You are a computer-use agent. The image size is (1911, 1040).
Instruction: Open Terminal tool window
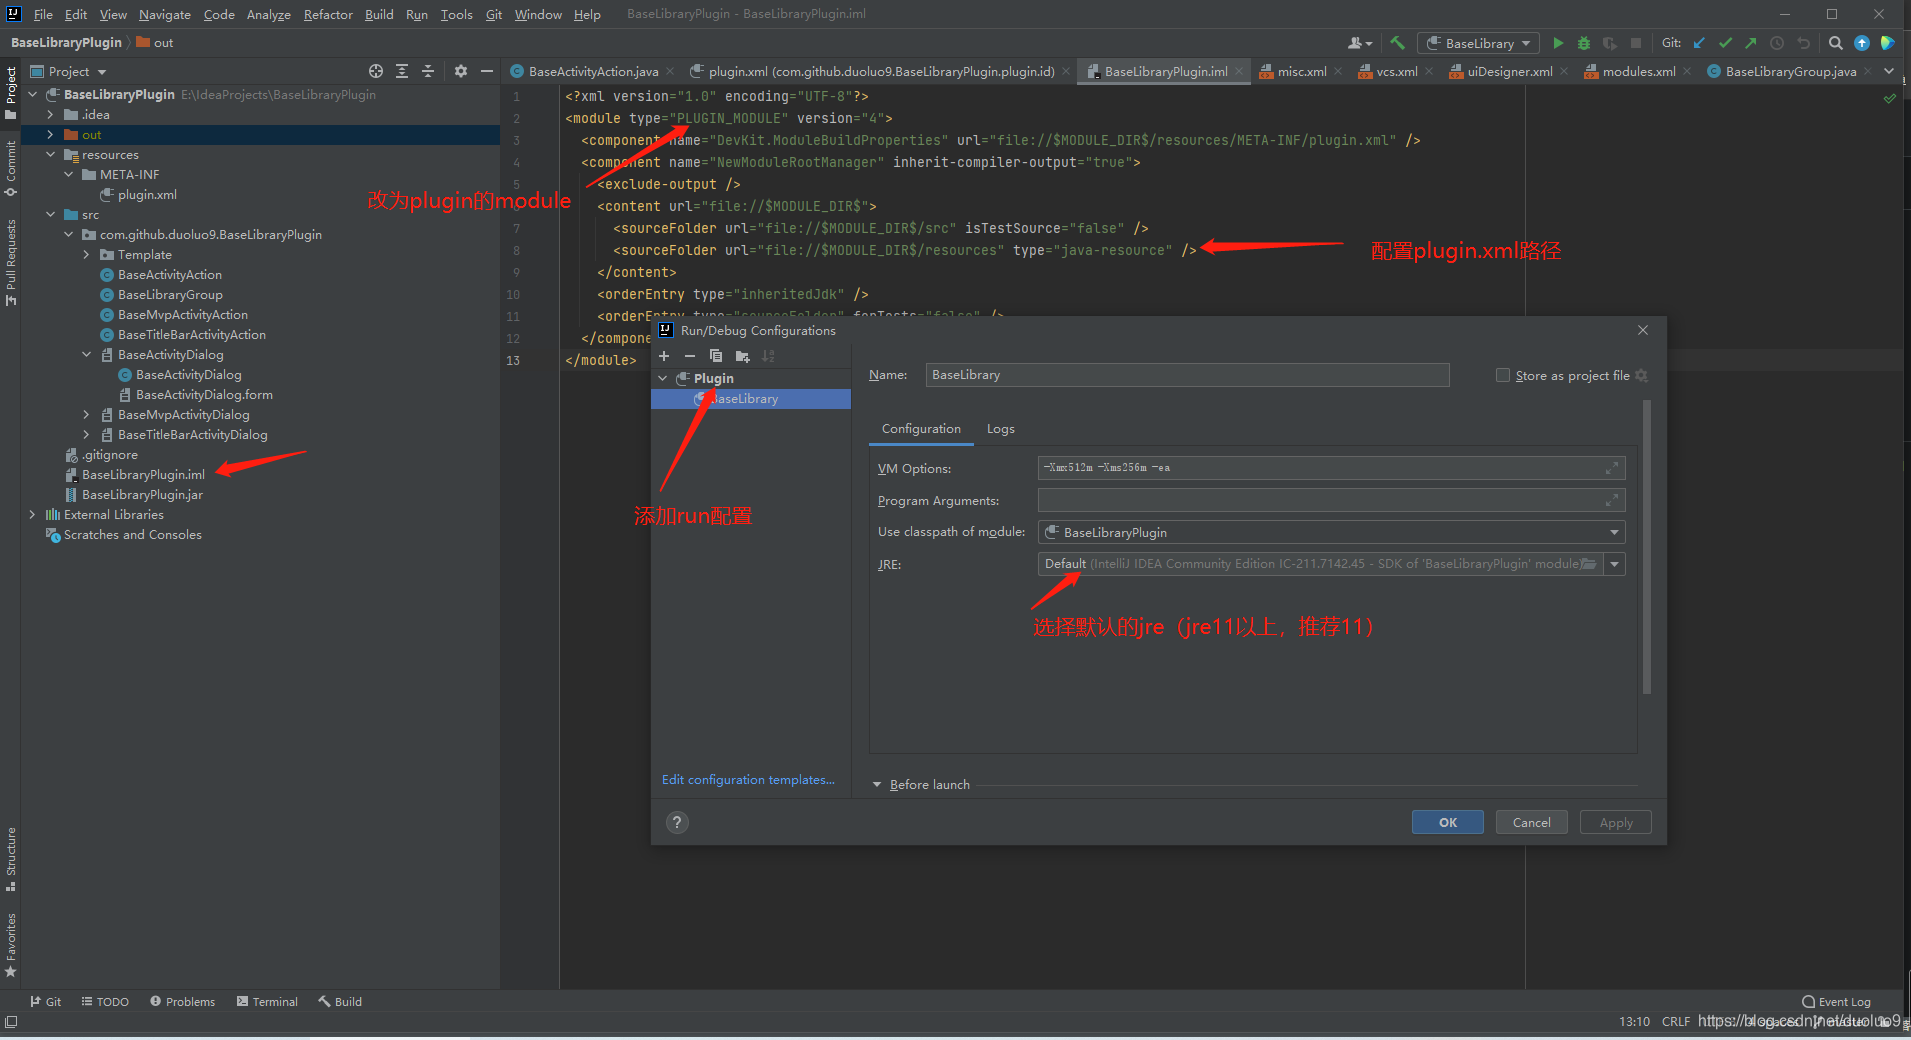click(x=267, y=1001)
